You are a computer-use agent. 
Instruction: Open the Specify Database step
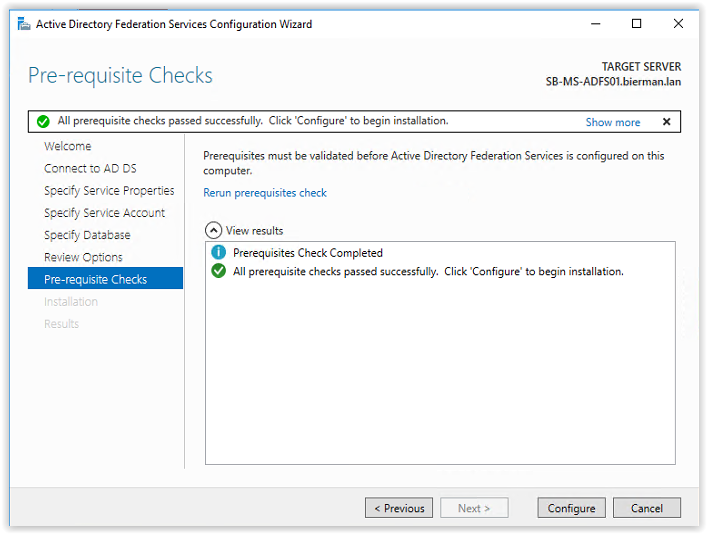(87, 235)
